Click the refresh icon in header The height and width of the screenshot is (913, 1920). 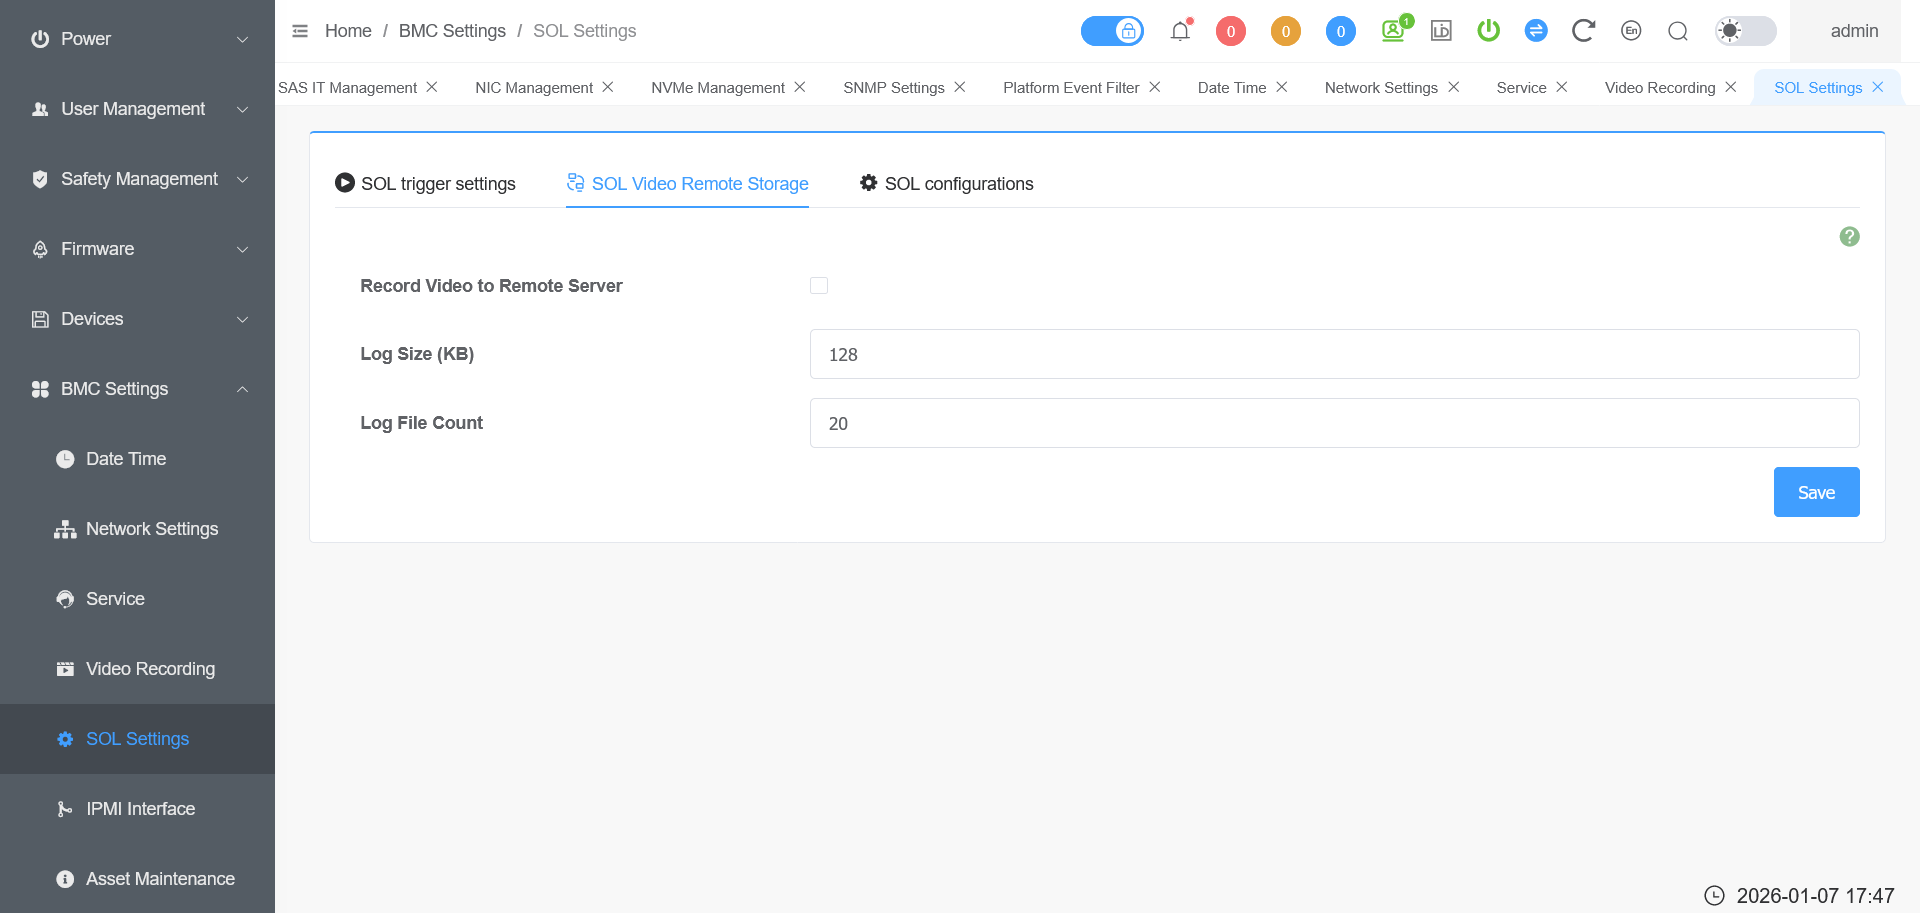click(x=1582, y=31)
